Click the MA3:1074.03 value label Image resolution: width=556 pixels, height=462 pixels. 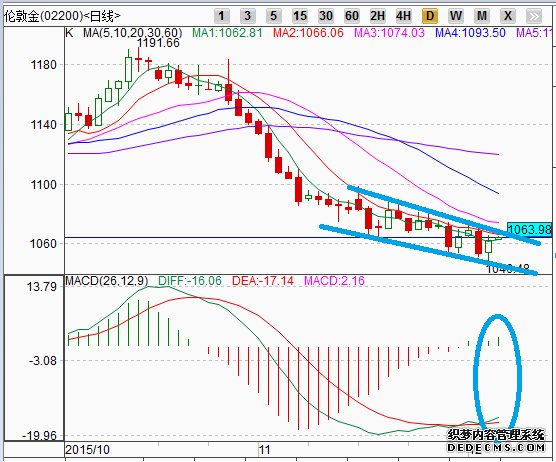point(389,33)
